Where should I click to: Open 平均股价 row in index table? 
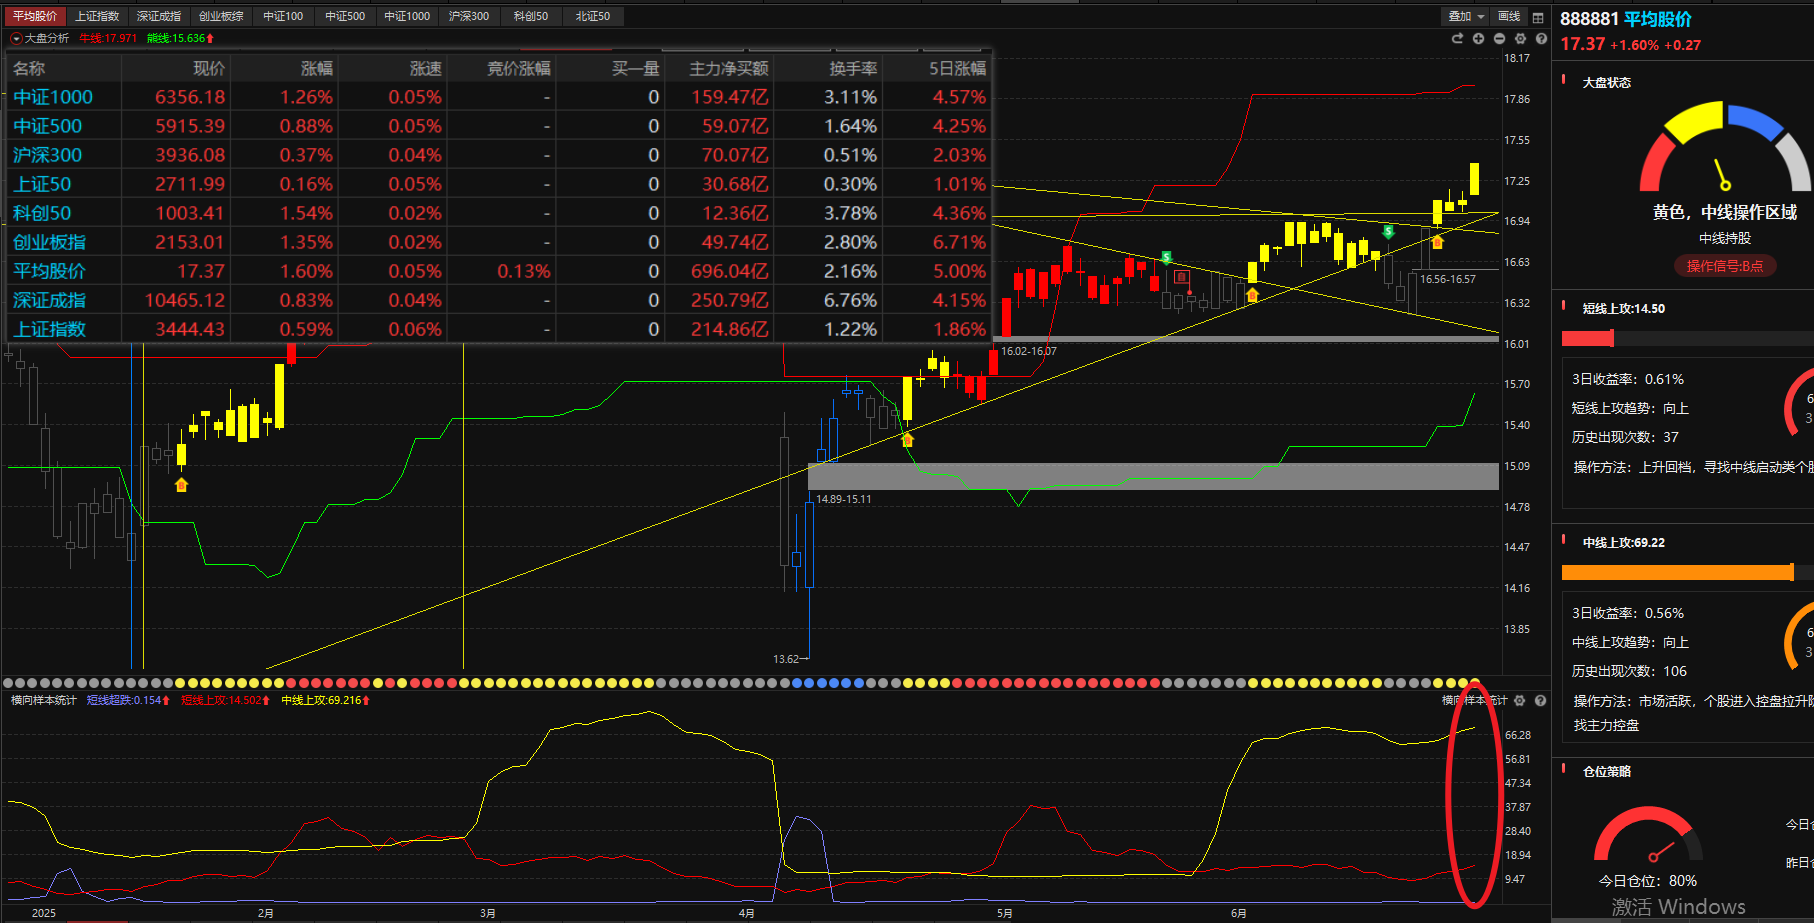[x=499, y=271]
